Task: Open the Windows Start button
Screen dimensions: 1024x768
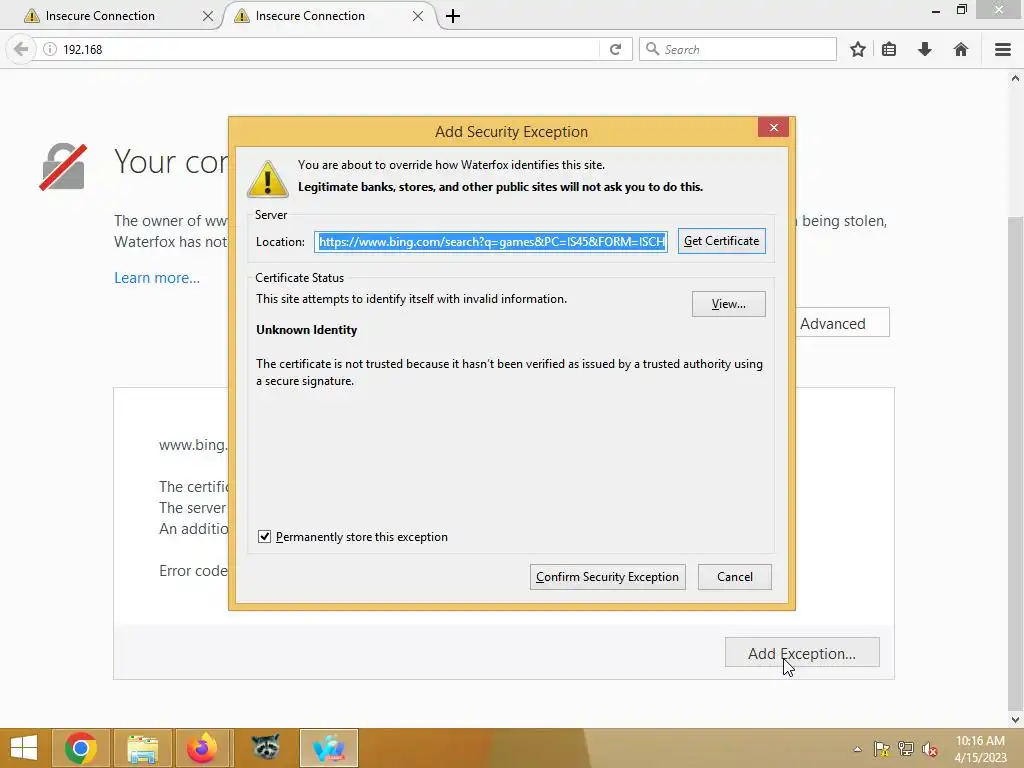Action: click(24, 748)
